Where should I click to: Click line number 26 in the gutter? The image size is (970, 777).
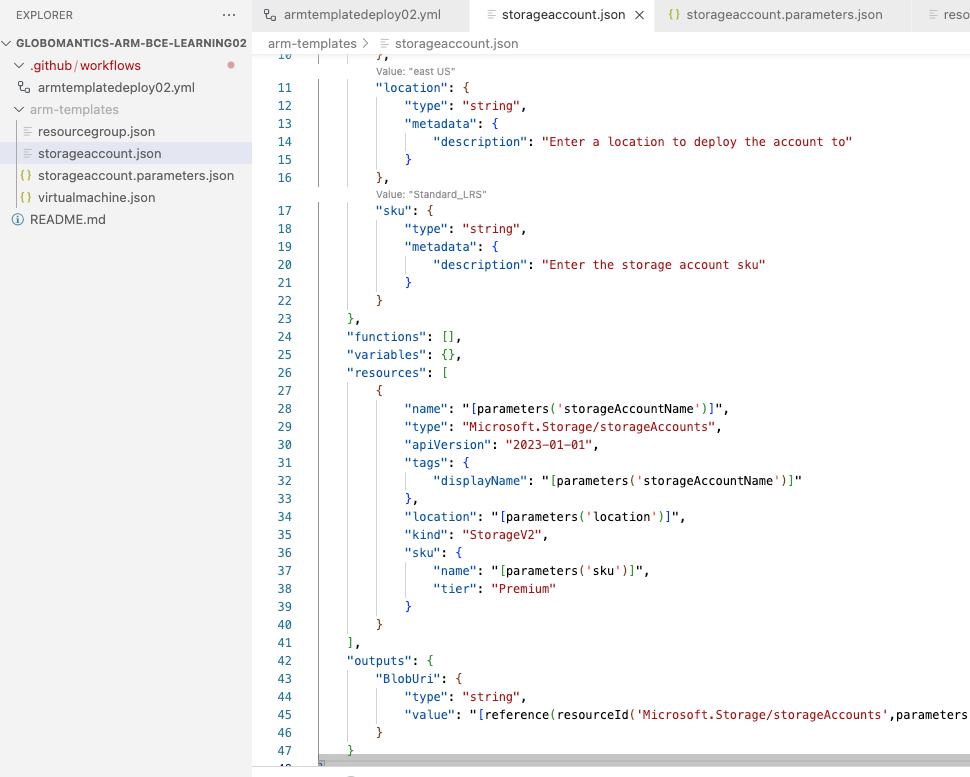(x=285, y=373)
